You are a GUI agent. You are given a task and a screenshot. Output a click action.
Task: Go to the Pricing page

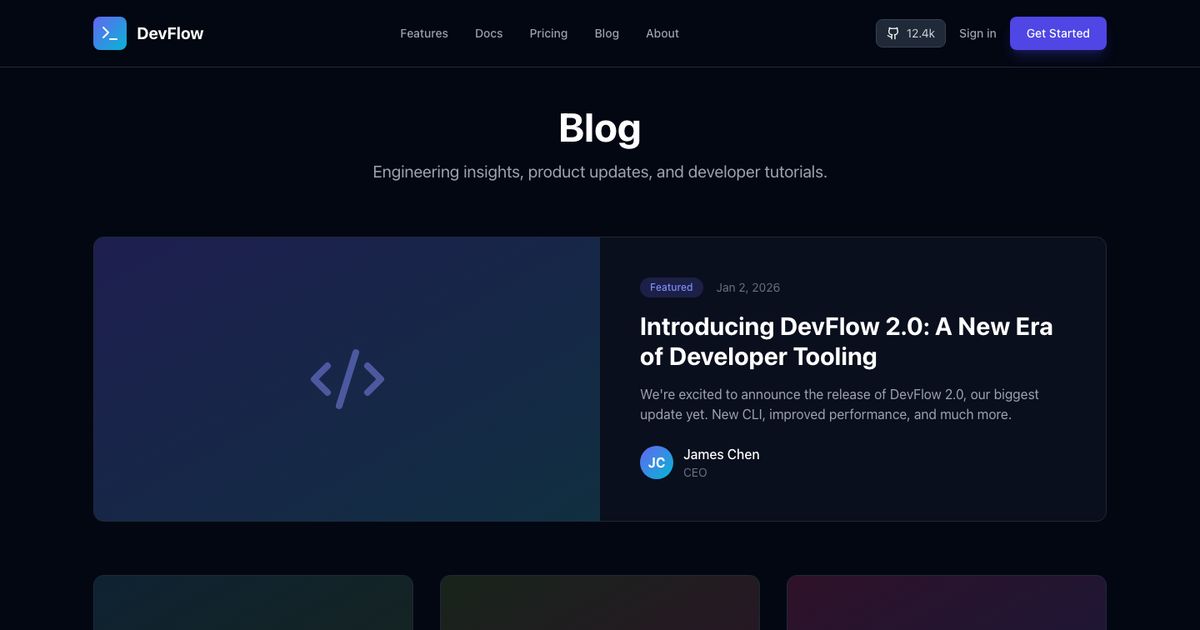[x=548, y=33]
